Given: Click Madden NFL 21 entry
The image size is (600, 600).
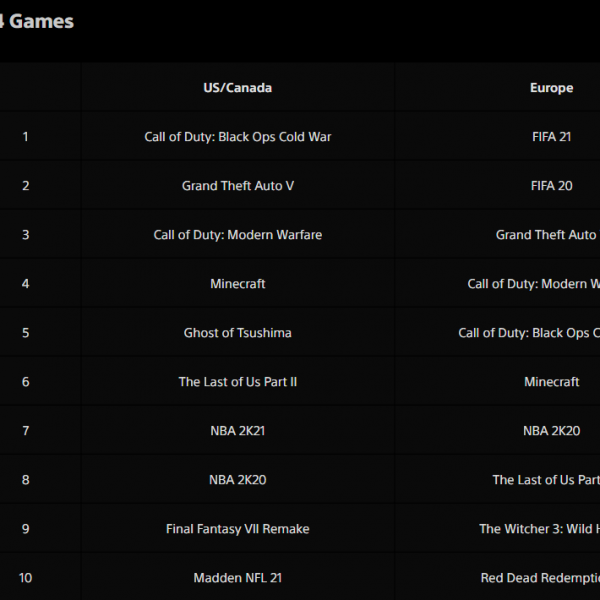Looking at the screenshot, I should (238, 577).
